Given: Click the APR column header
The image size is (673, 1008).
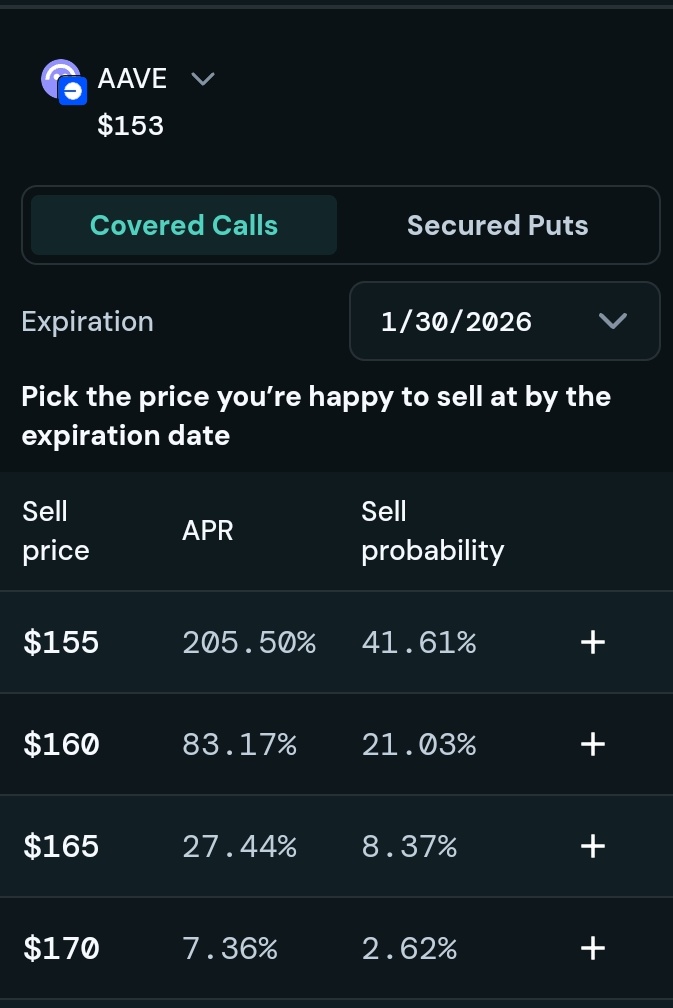Looking at the screenshot, I should click(208, 531).
